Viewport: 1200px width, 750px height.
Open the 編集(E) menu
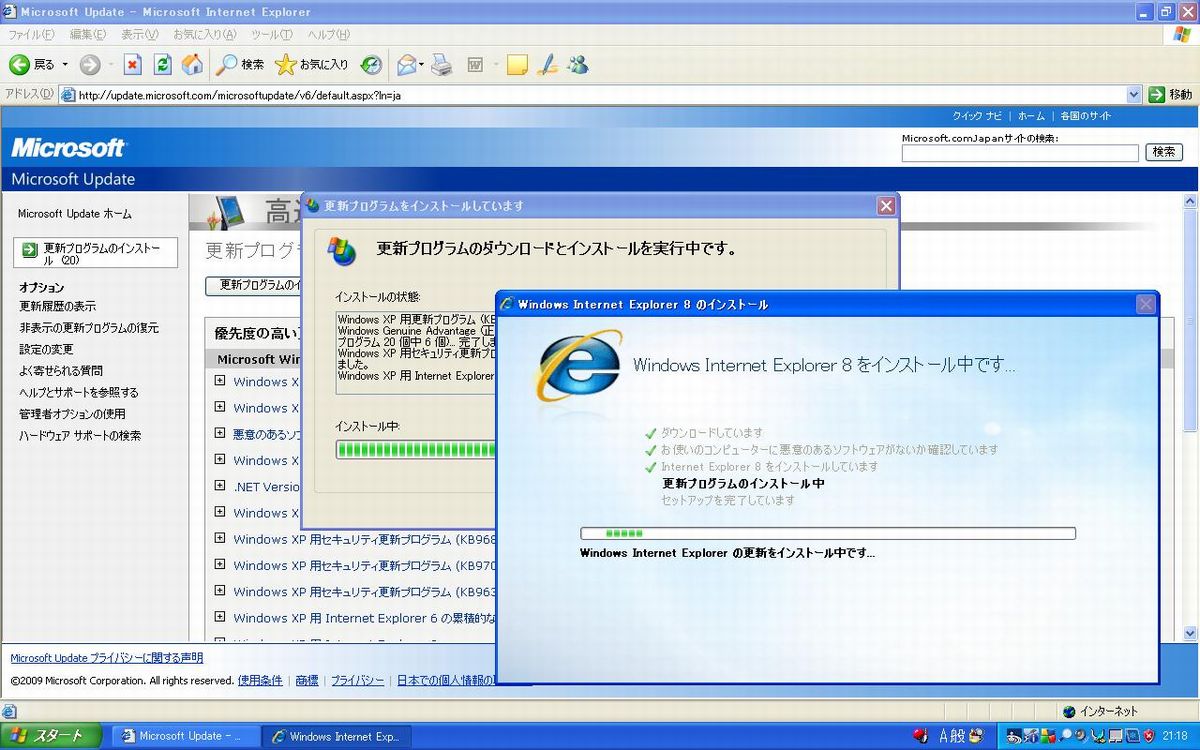click(87, 35)
